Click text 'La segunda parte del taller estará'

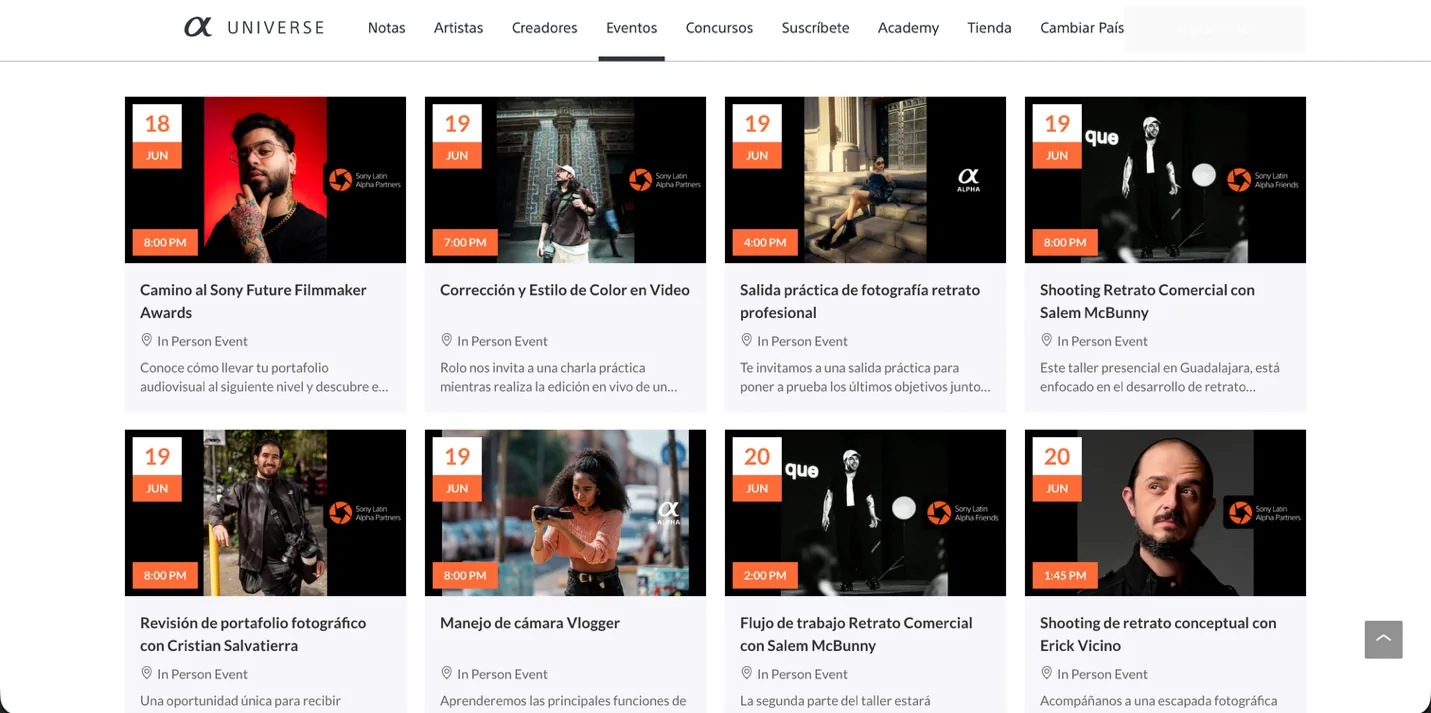coord(835,700)
